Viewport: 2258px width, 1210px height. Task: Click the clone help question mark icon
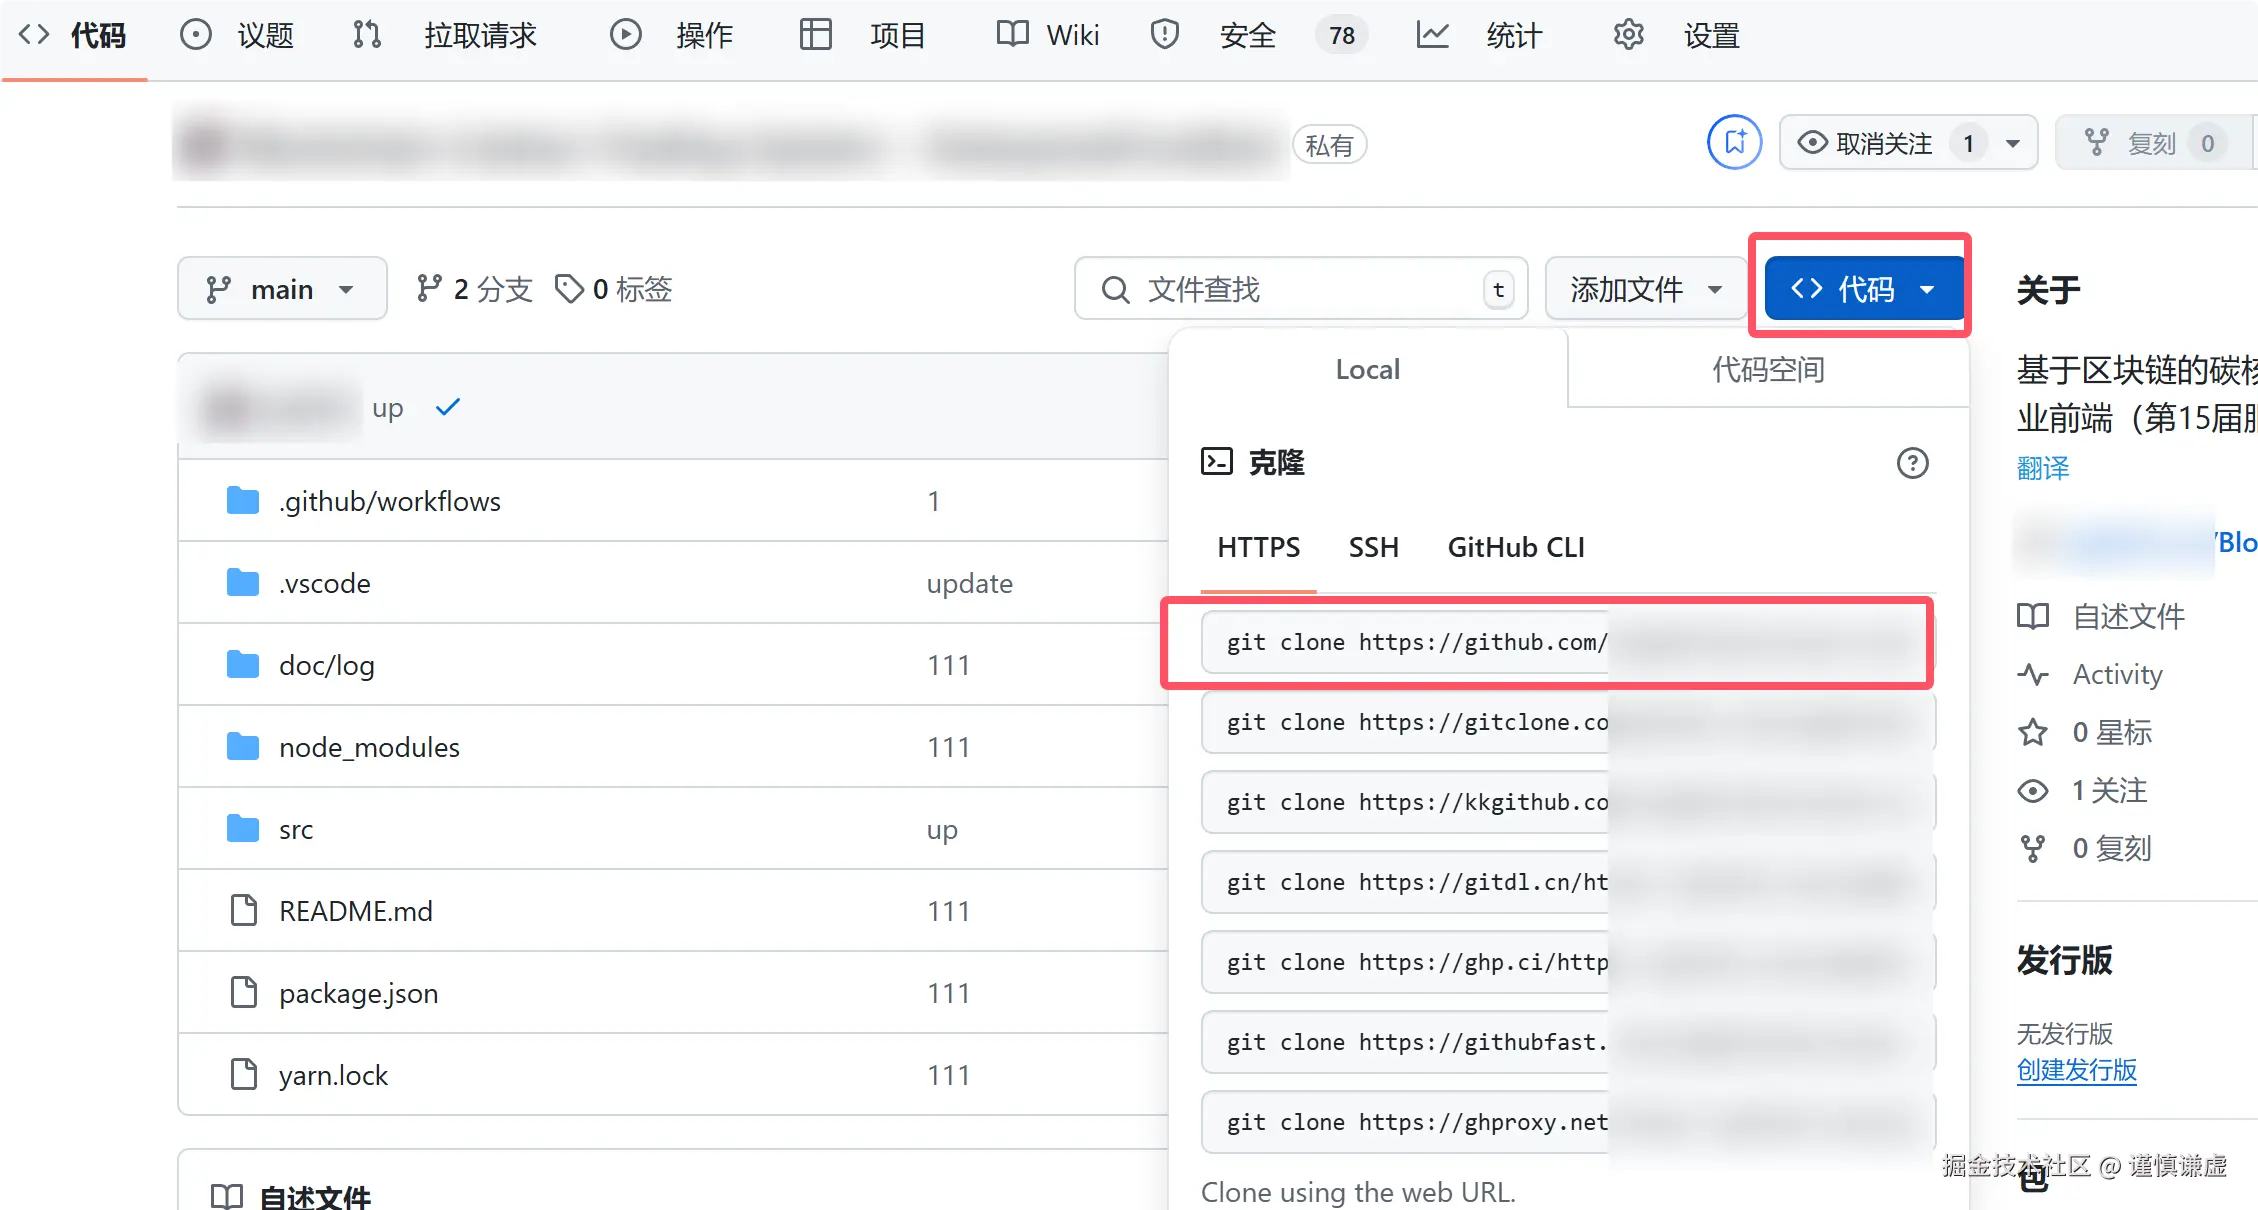1912,463
